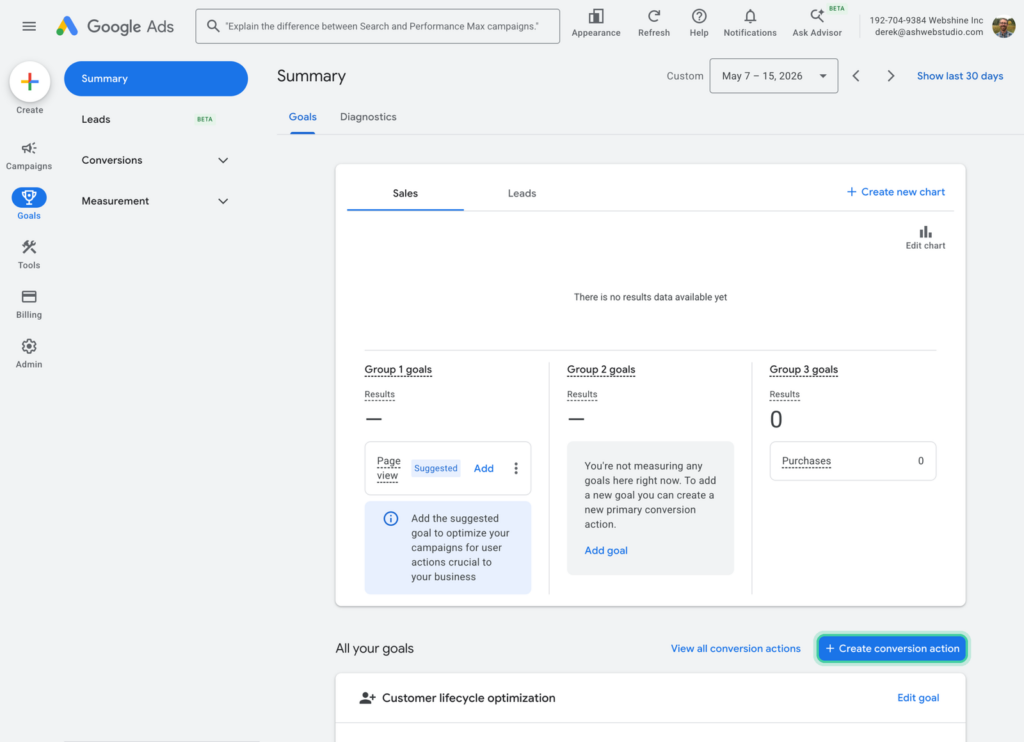This screenshot has width=1024, height=742.
Task: Open Admin gear in sidebar
Action: coord(29,353)
